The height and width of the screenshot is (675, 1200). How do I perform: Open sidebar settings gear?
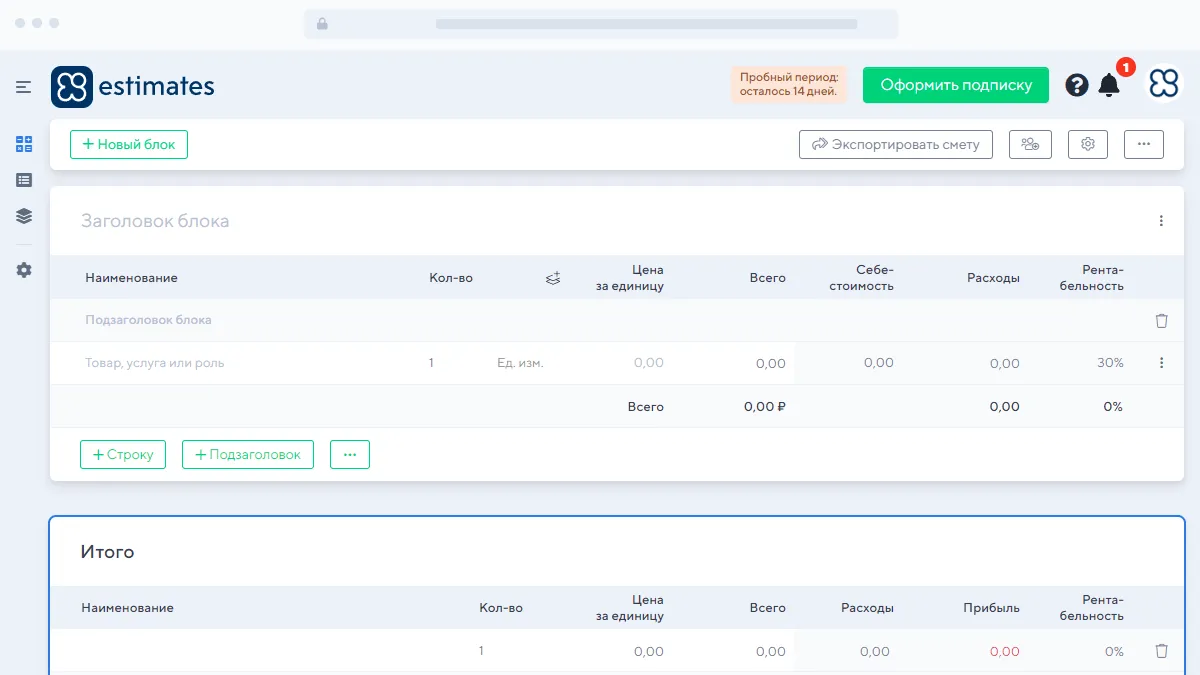point(24,270)
